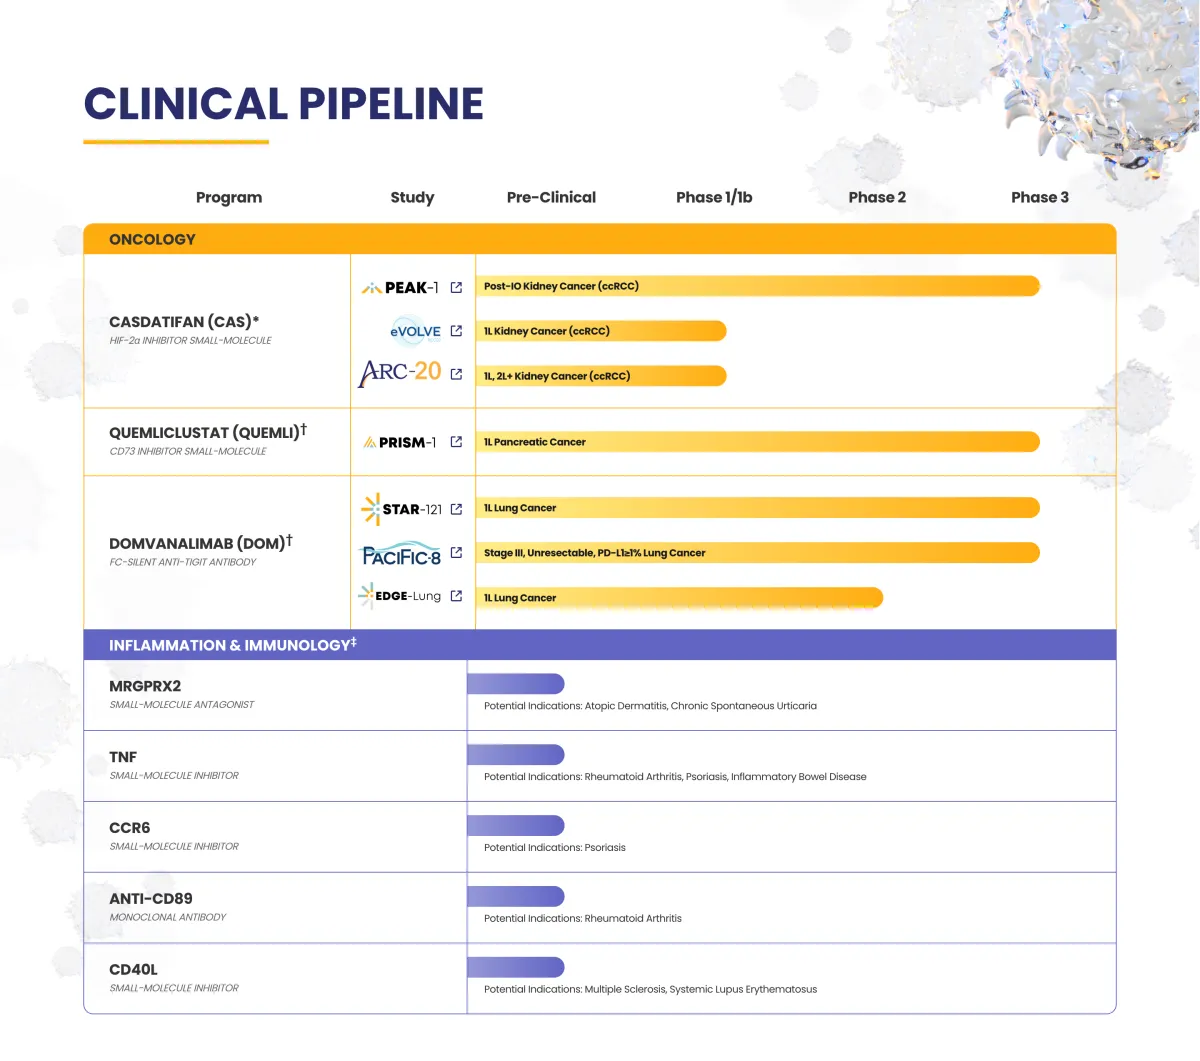
Task: Open the EDGE-Lung external link icon
Action: click(x=456, y=595)
